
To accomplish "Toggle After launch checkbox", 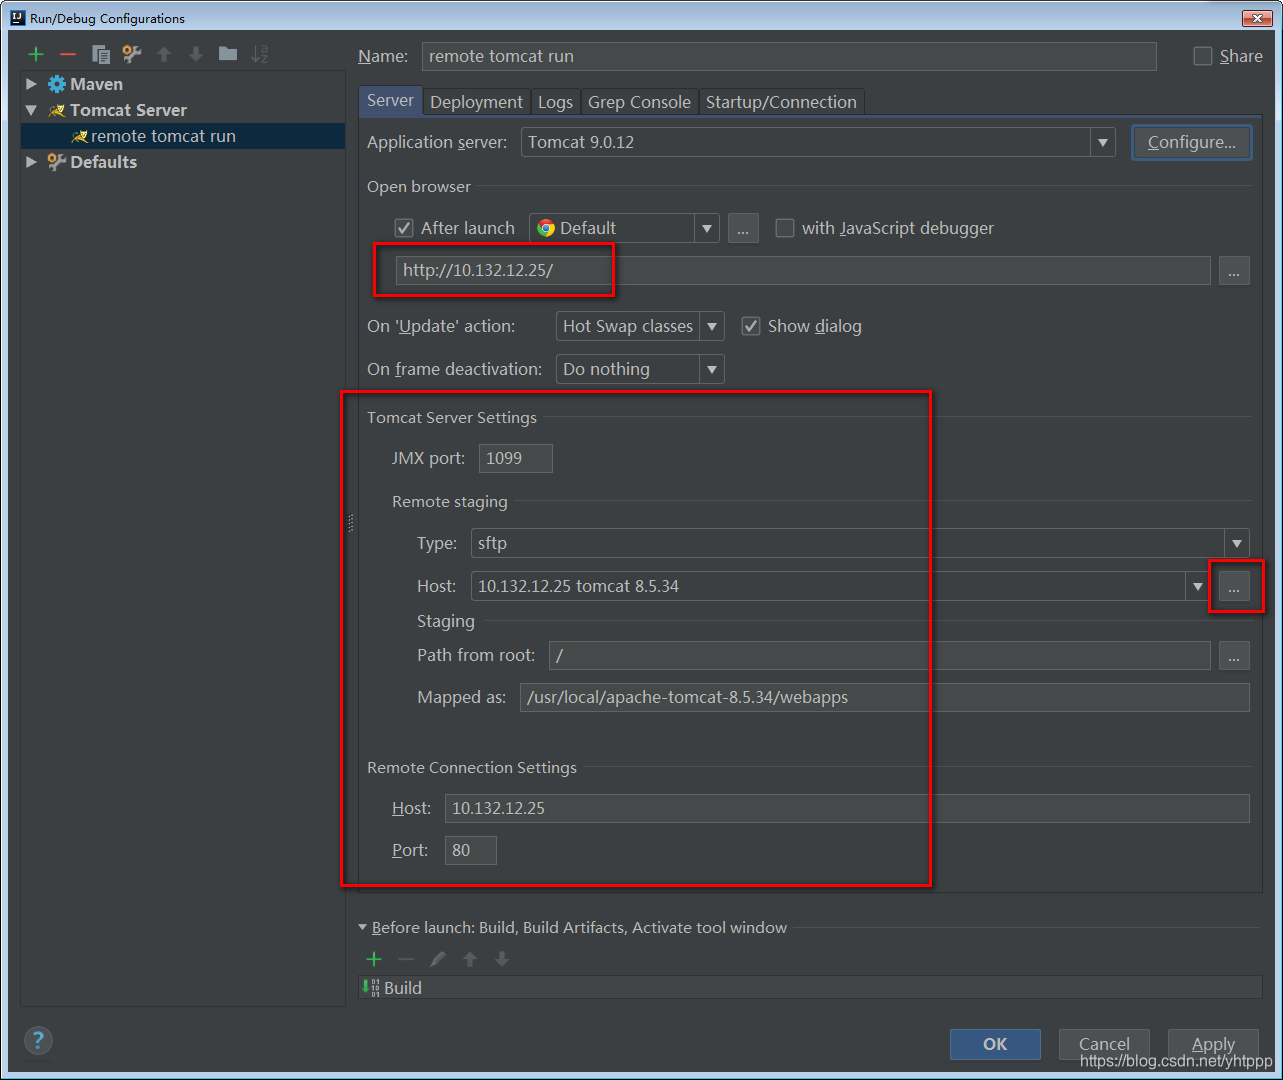I will (404, 228).
